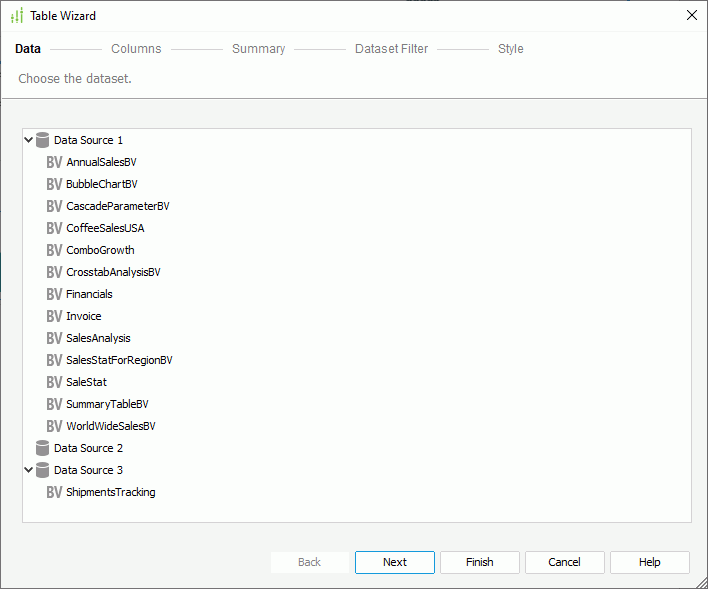Click the BV icon beside CascadeParameterBV
The height and width of the screenshot is (589, 708).
[54, 206]
